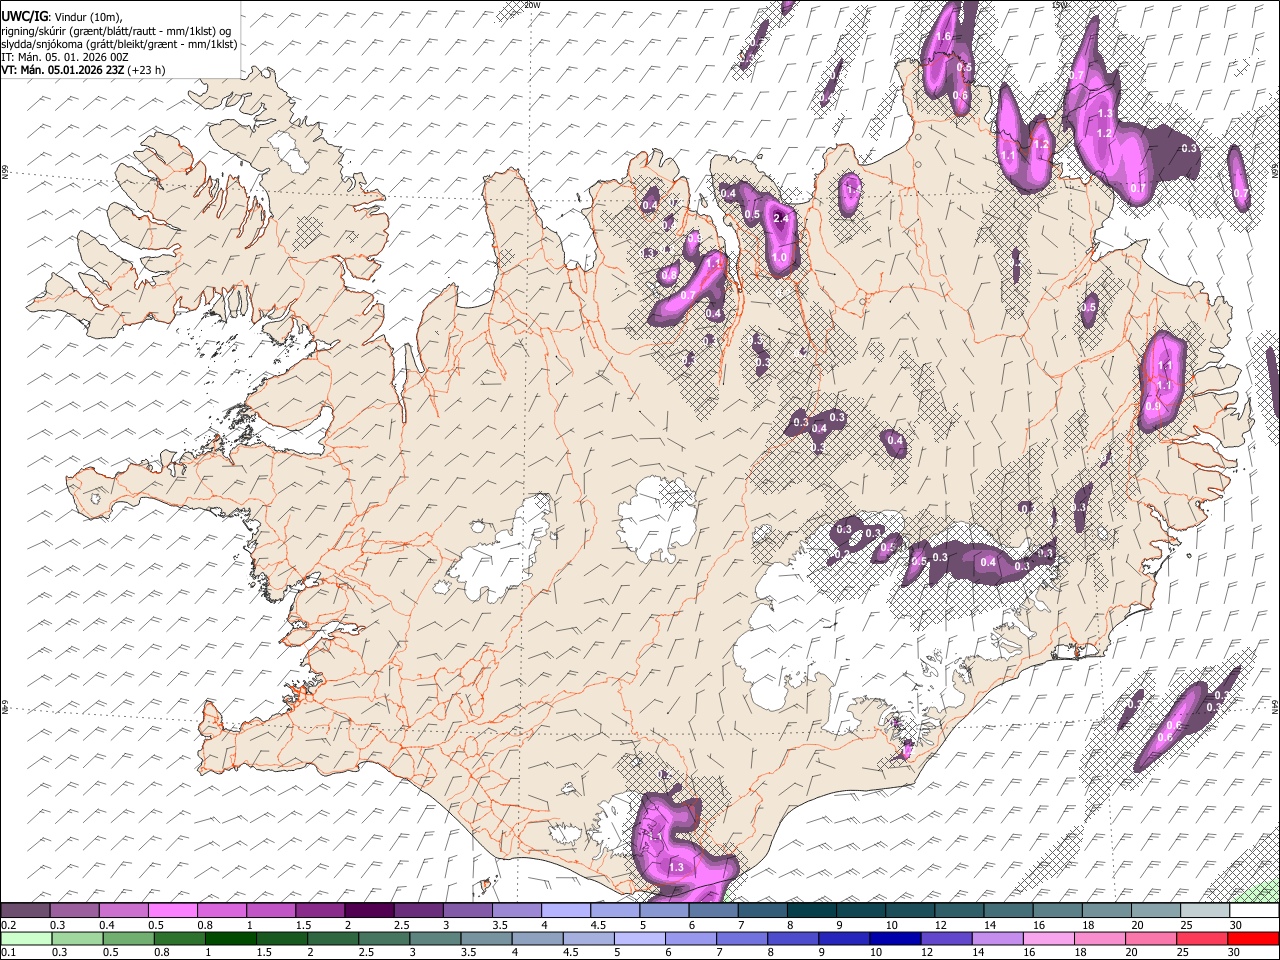The height and width of the screenshot is (960, 1280).
Task: Pick the 2.5–3 swatch in the lower legend row
Action: 385,938
